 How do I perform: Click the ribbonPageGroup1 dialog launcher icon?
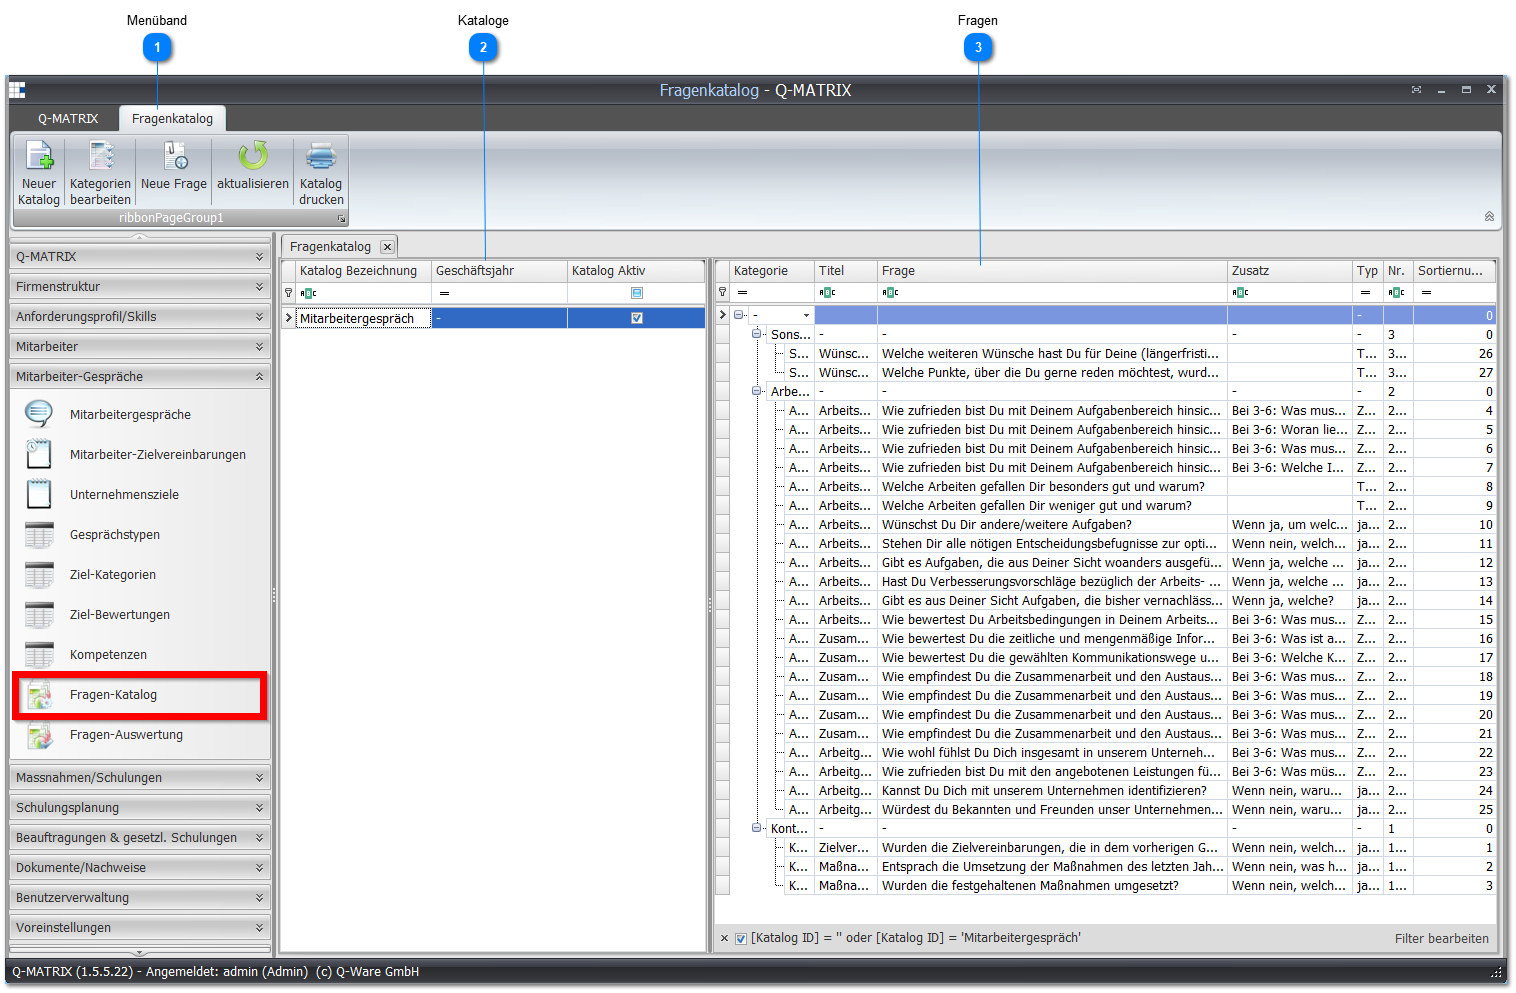pos(341,218)
